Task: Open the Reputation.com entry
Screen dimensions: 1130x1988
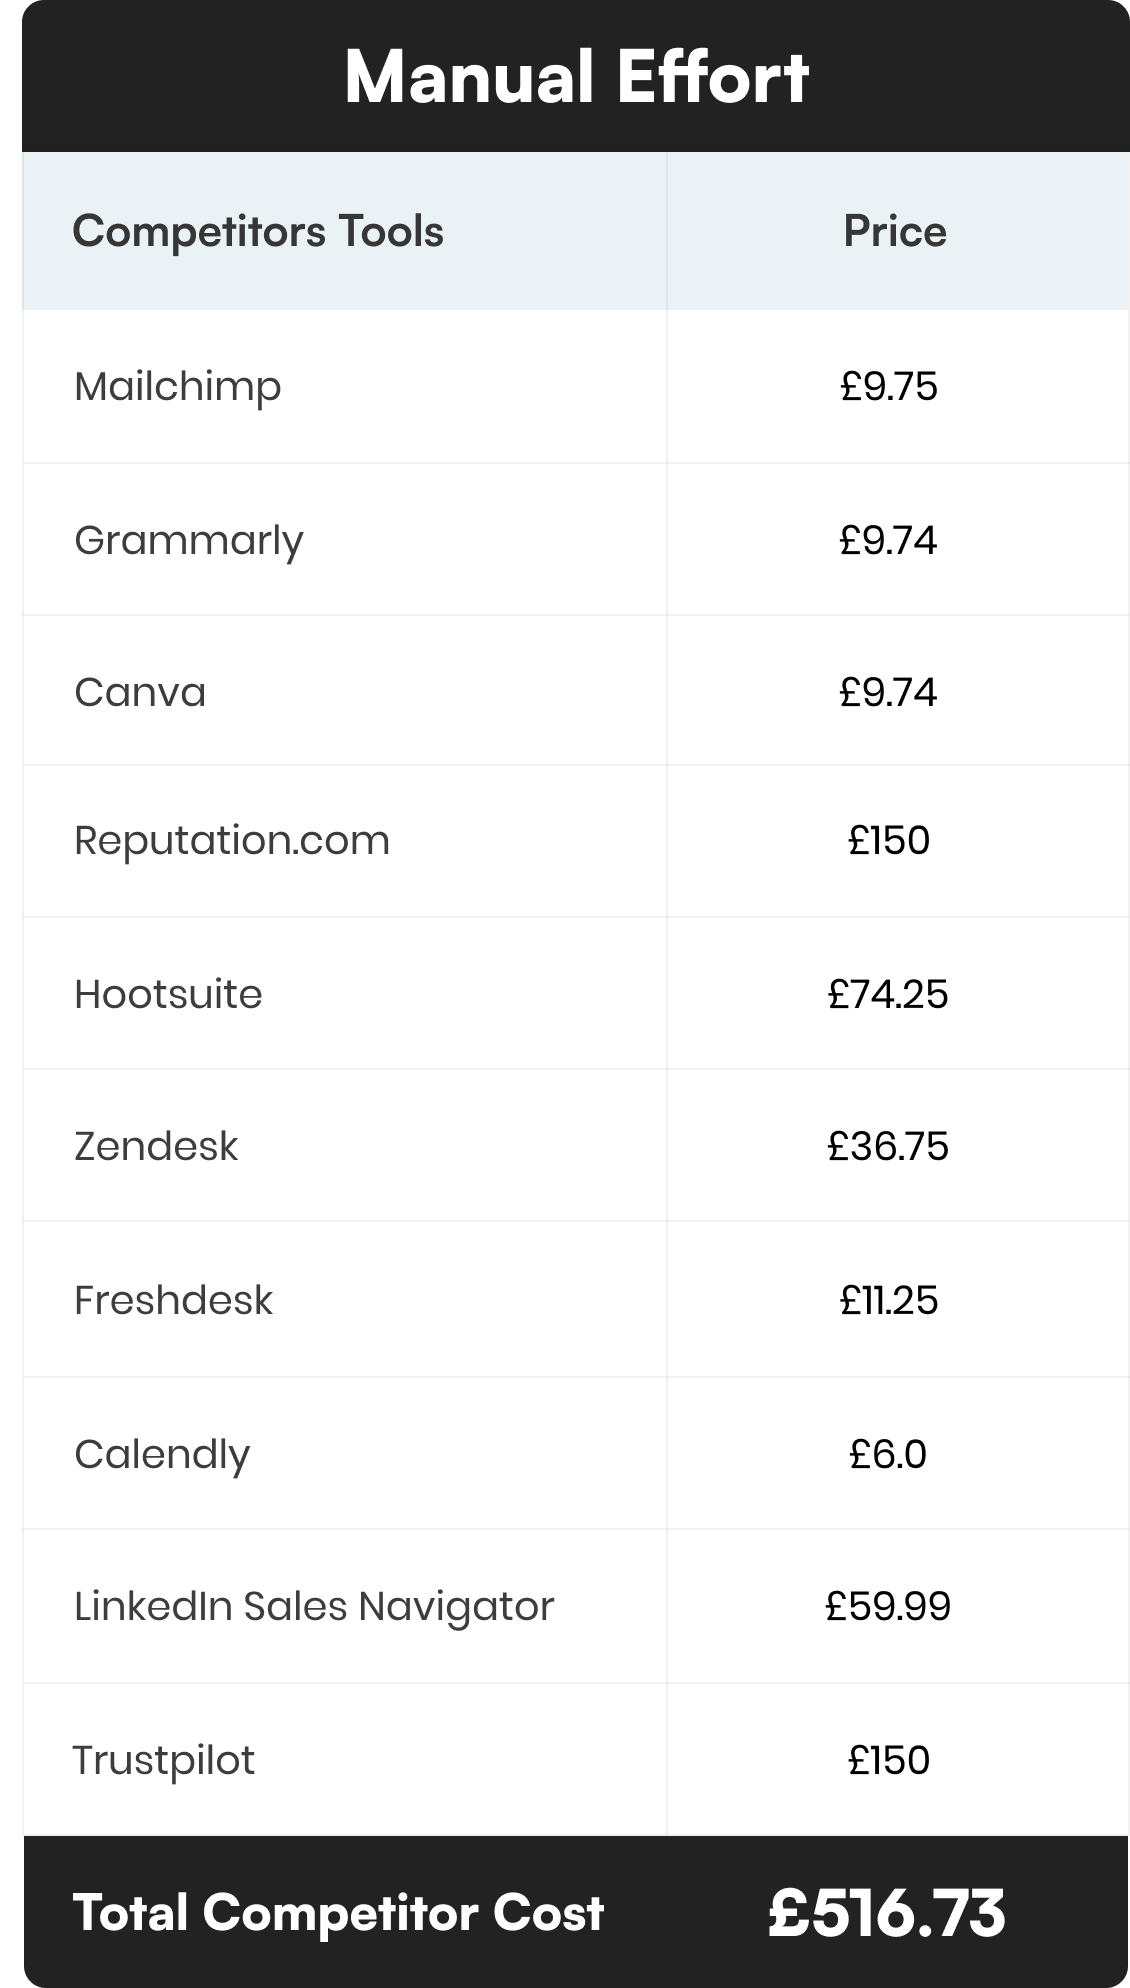Action: coord(232,840)
